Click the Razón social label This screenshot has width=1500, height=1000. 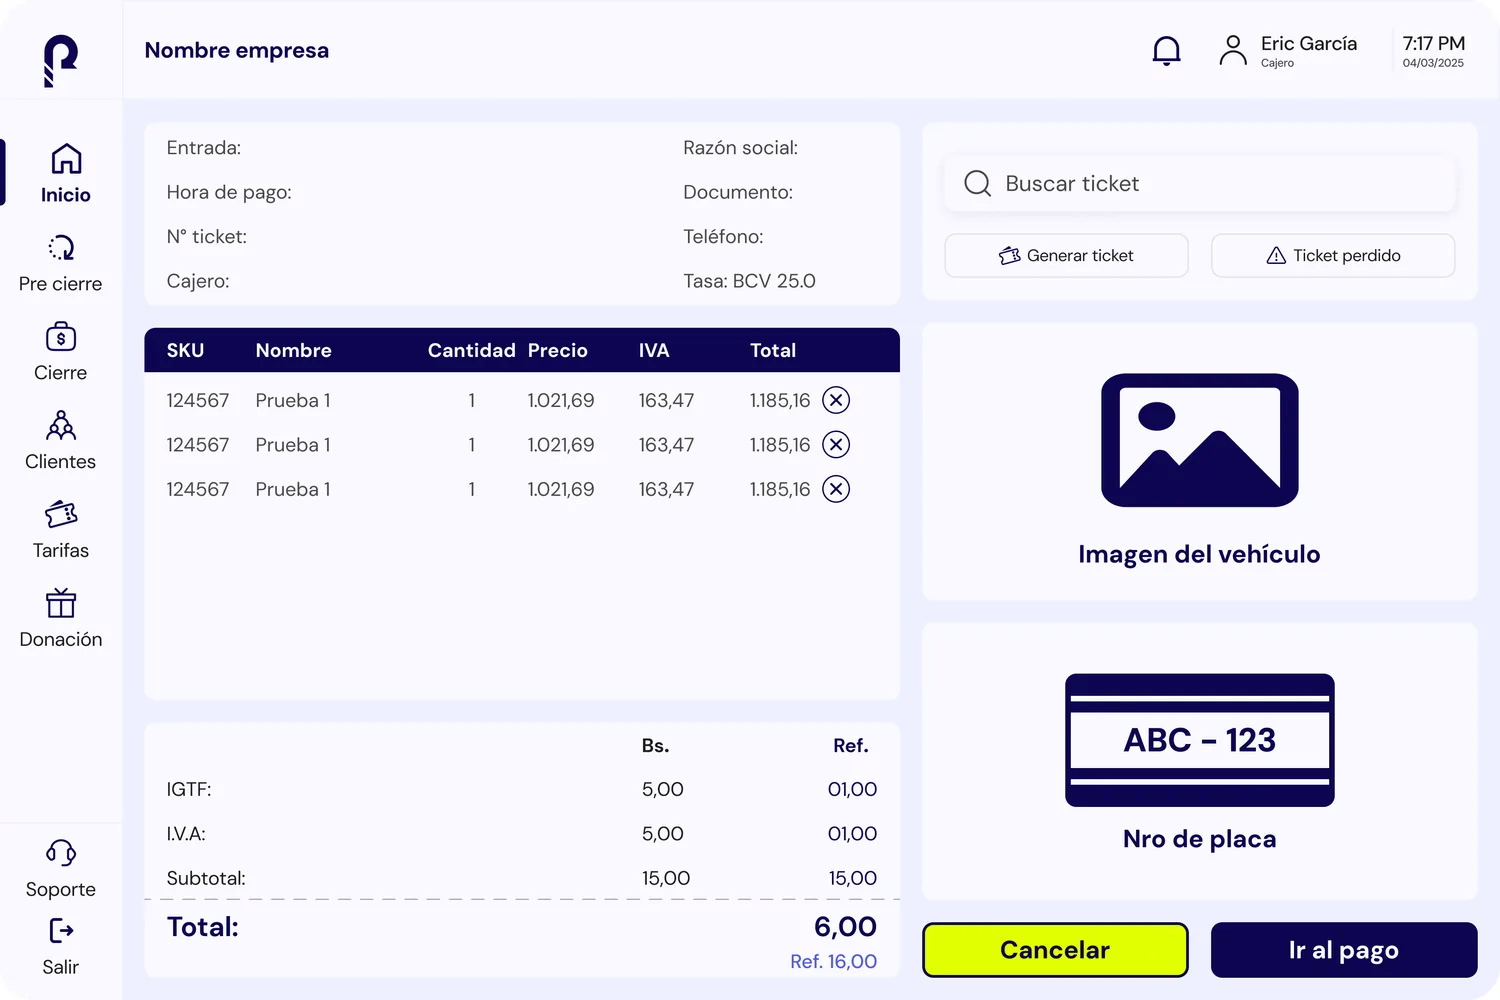pos(740,148)
